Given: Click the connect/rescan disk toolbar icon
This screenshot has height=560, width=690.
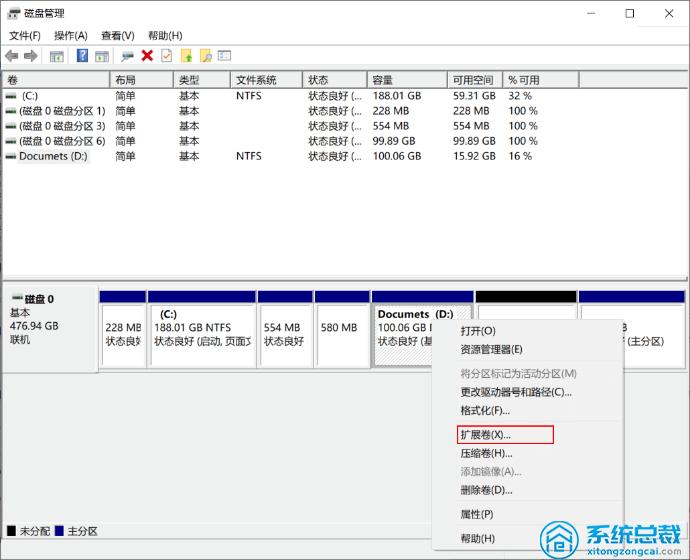Looking at the screenshot, I should 127,56.
